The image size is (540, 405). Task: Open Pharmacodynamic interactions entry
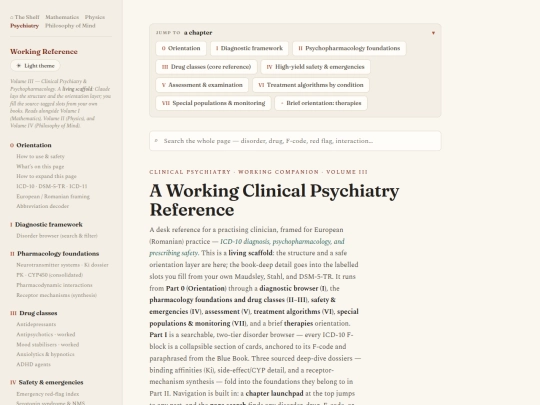(54, 285)
